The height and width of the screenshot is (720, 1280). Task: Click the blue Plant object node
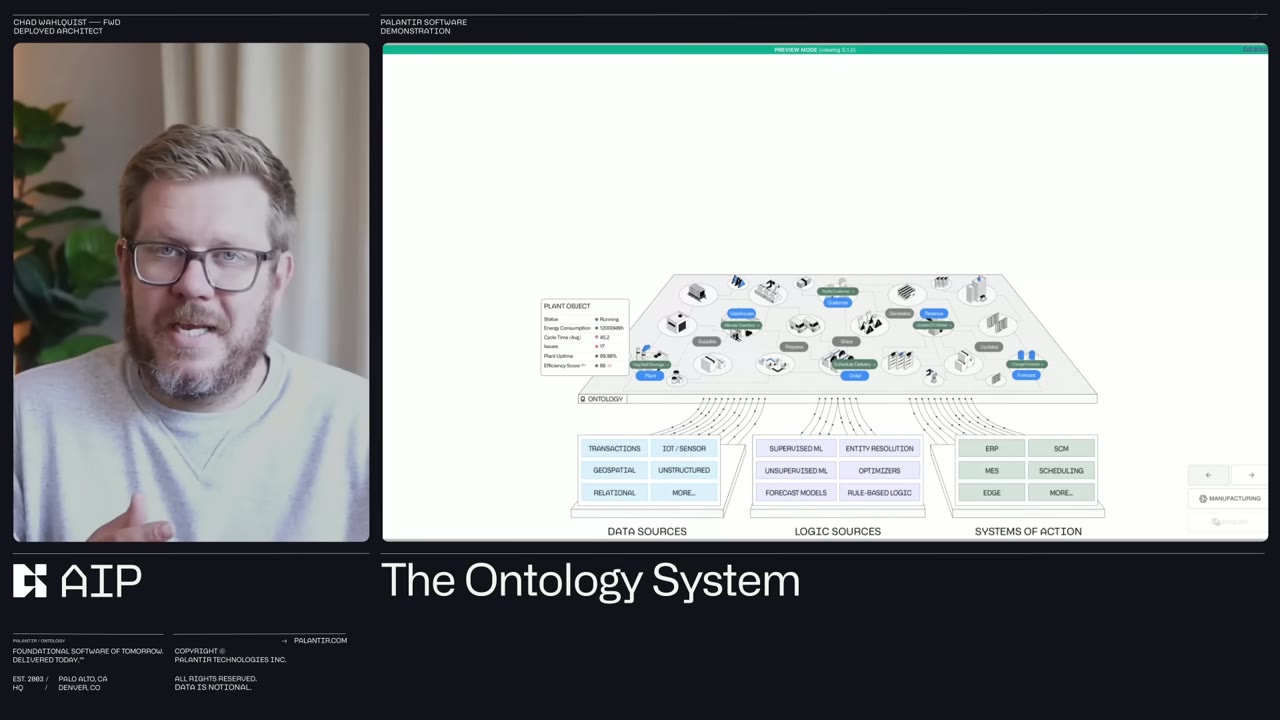point(650,375)
